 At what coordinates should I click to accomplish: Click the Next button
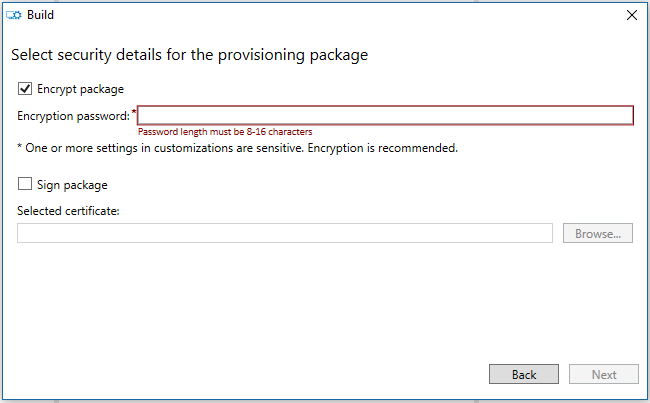(604, 374)
